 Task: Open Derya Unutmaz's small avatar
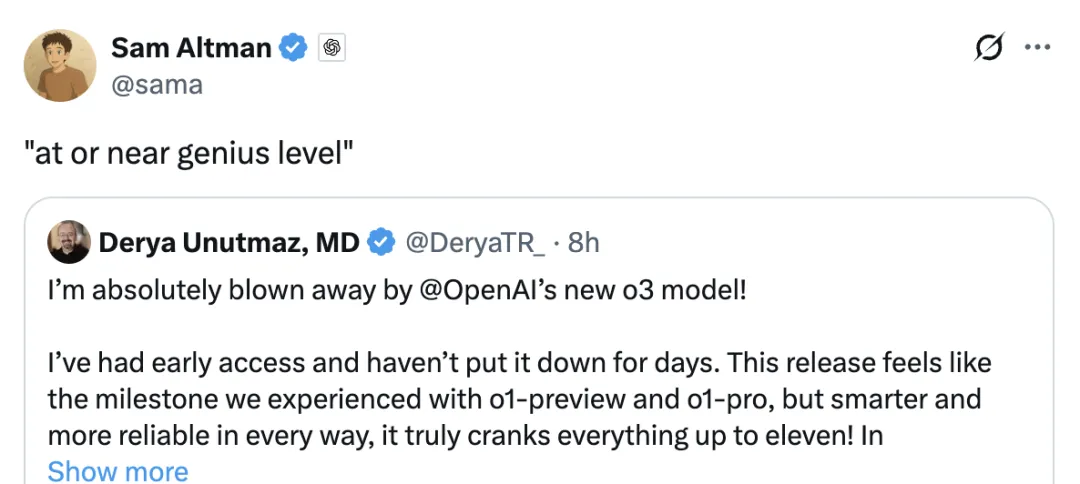click(x=68, y=241)
